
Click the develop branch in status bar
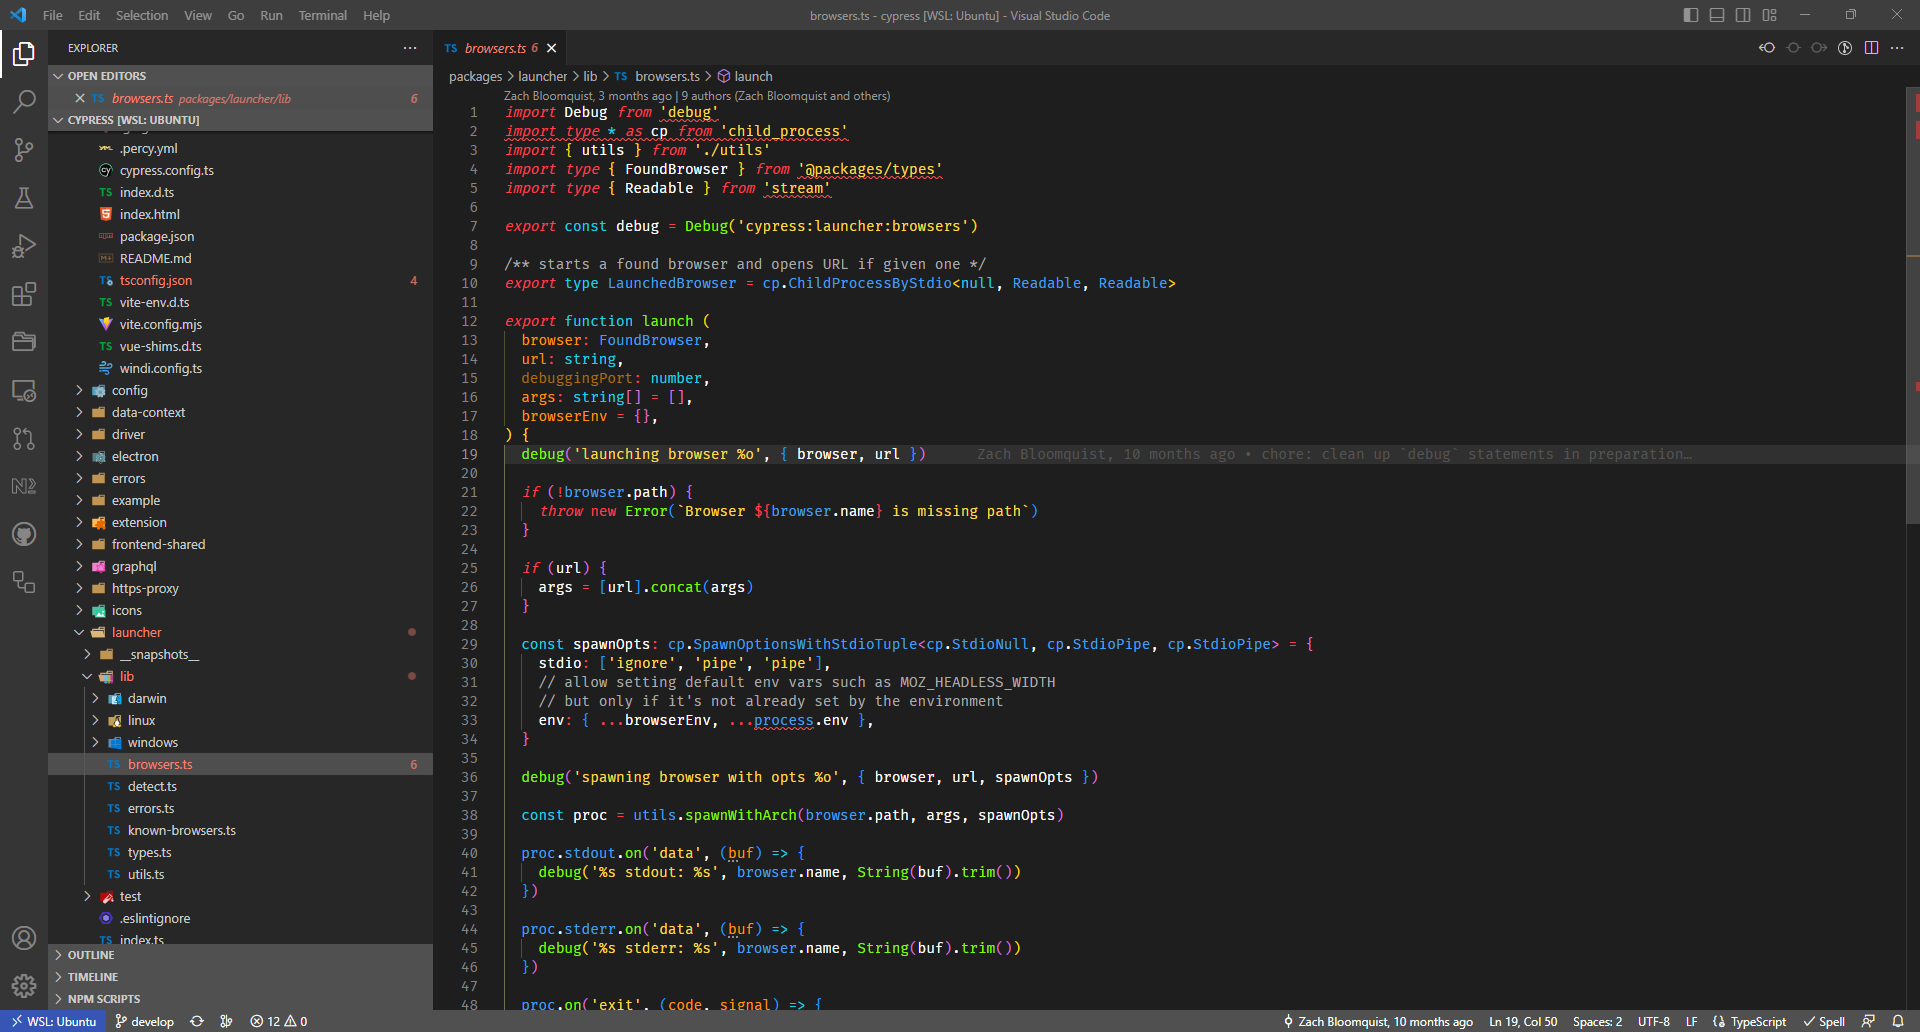coord(144,1021)
